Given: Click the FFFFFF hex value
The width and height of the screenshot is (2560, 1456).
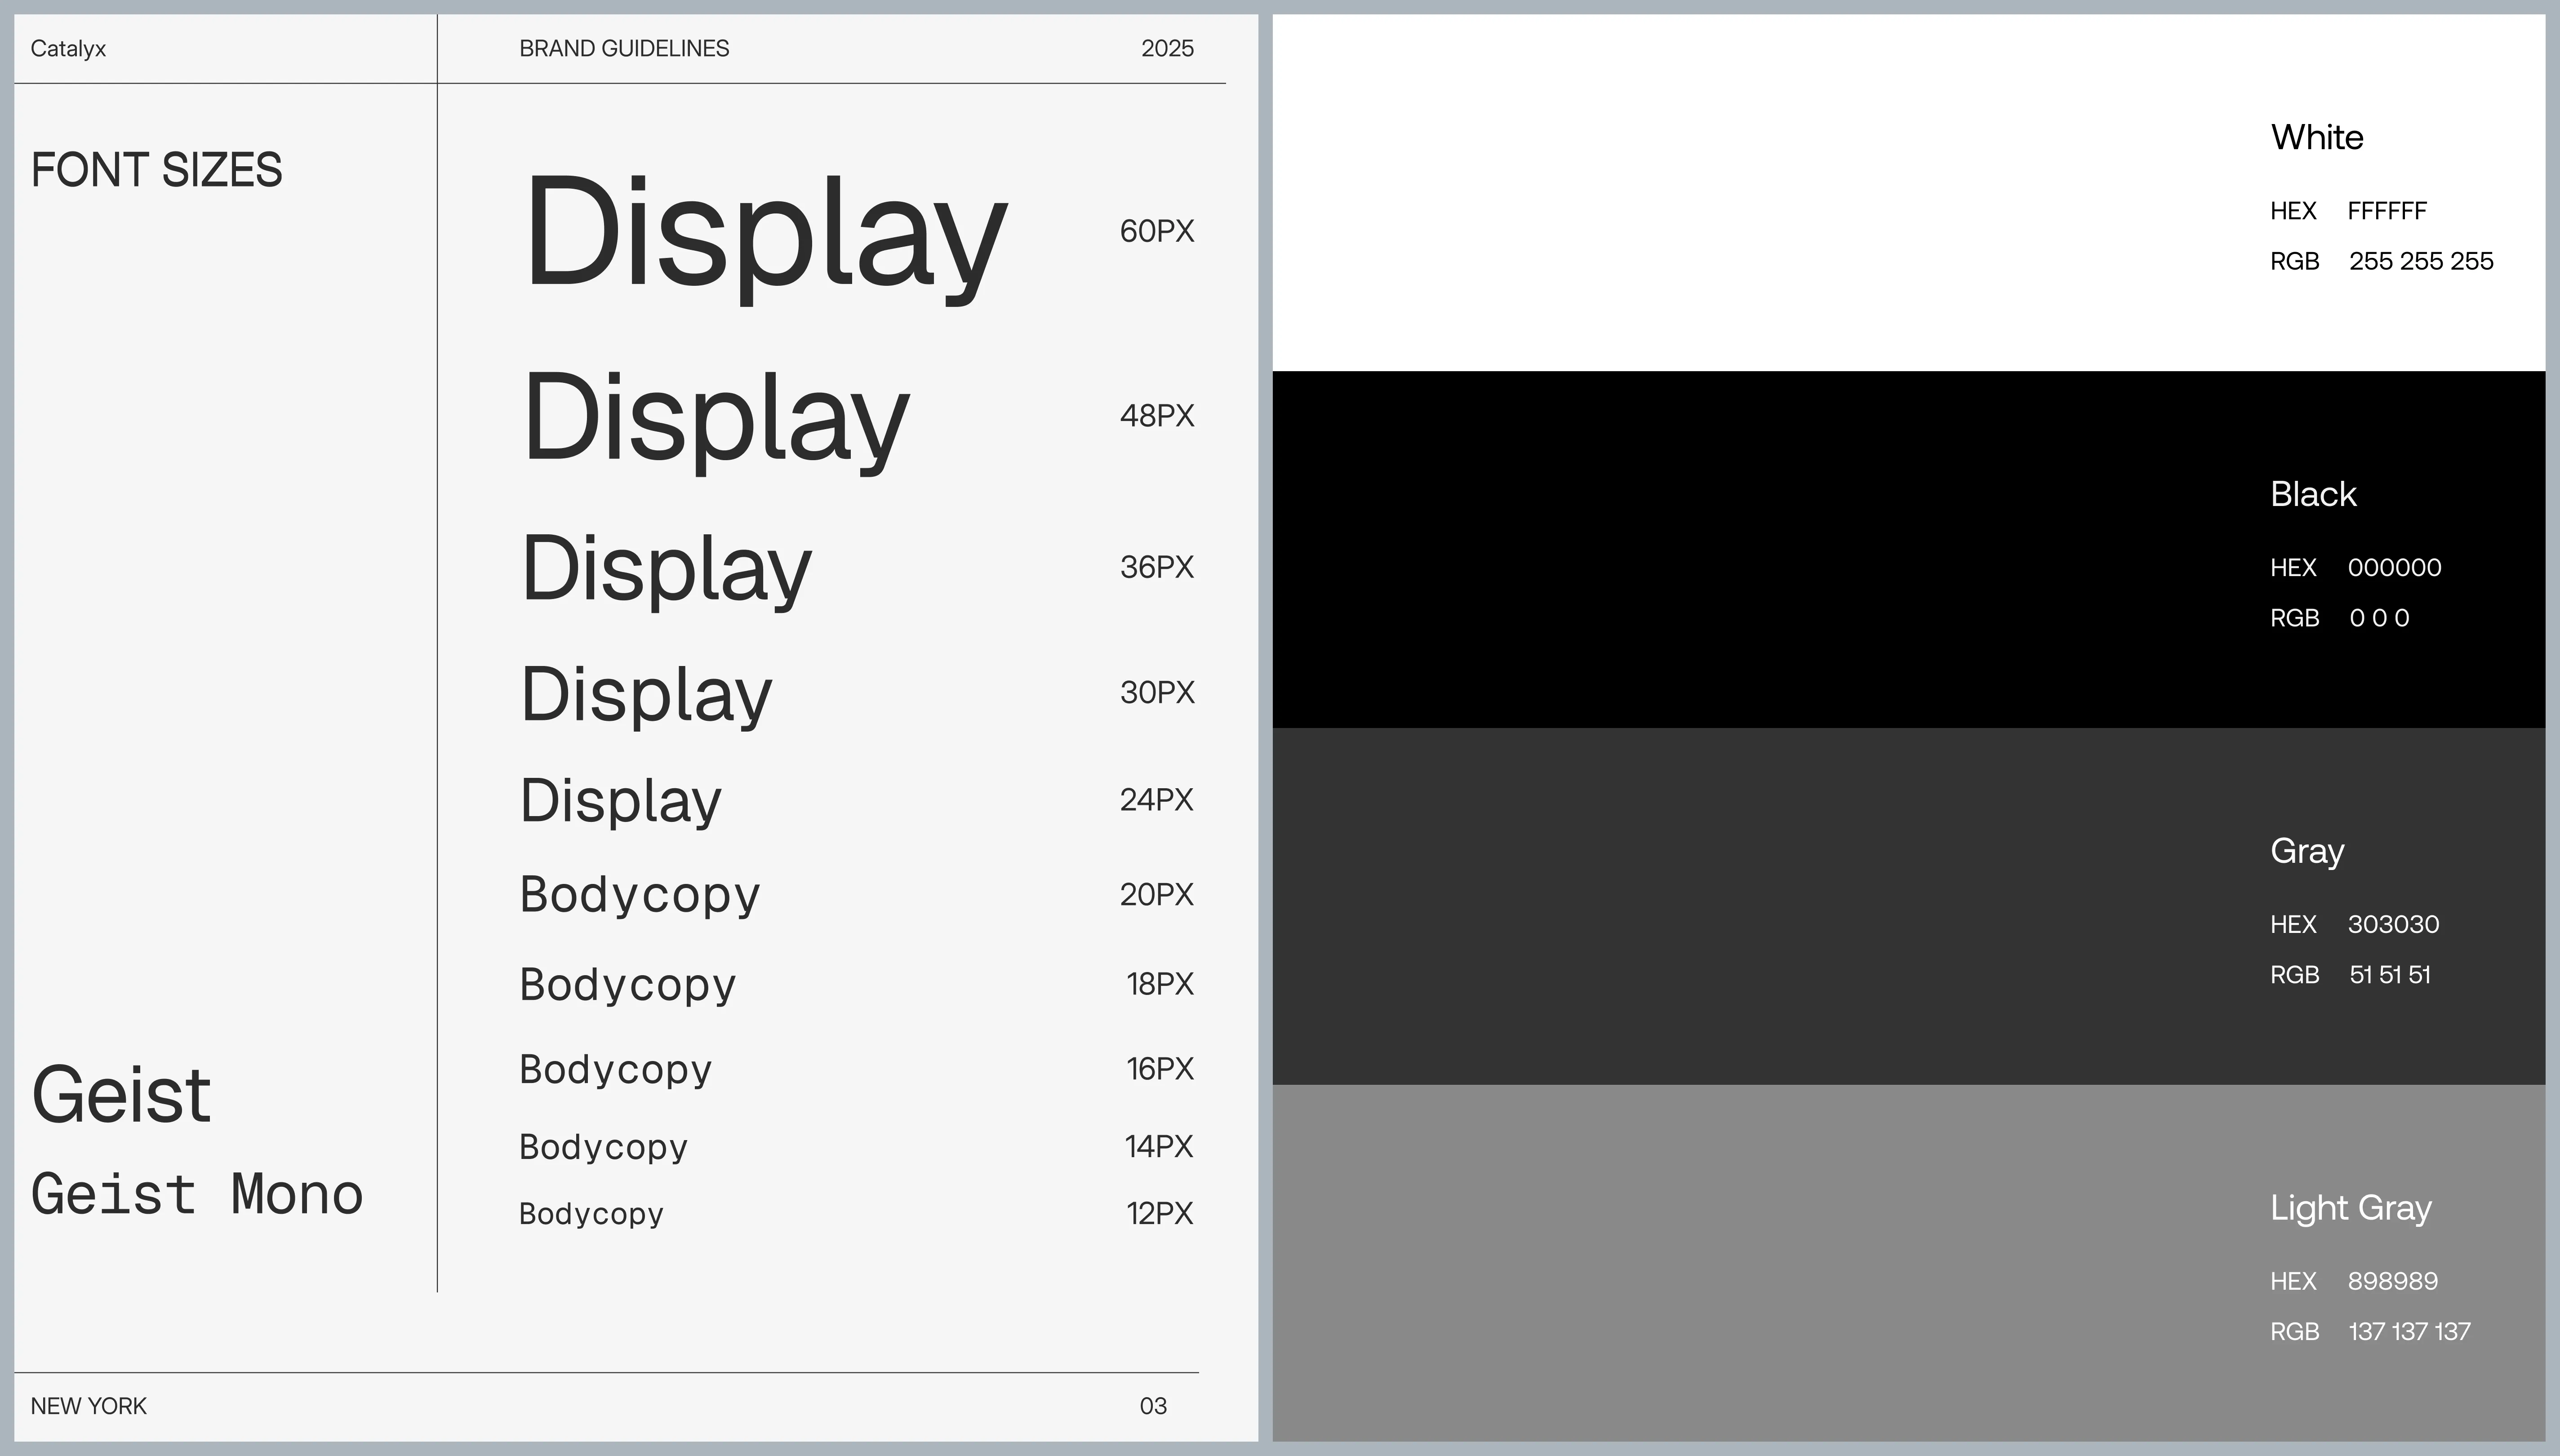Looking at the screenshot, I should click(2387, 211).
